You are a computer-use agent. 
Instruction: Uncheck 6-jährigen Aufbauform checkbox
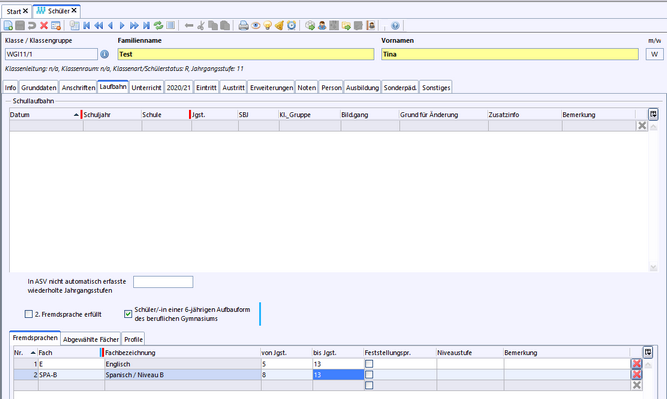128,314
